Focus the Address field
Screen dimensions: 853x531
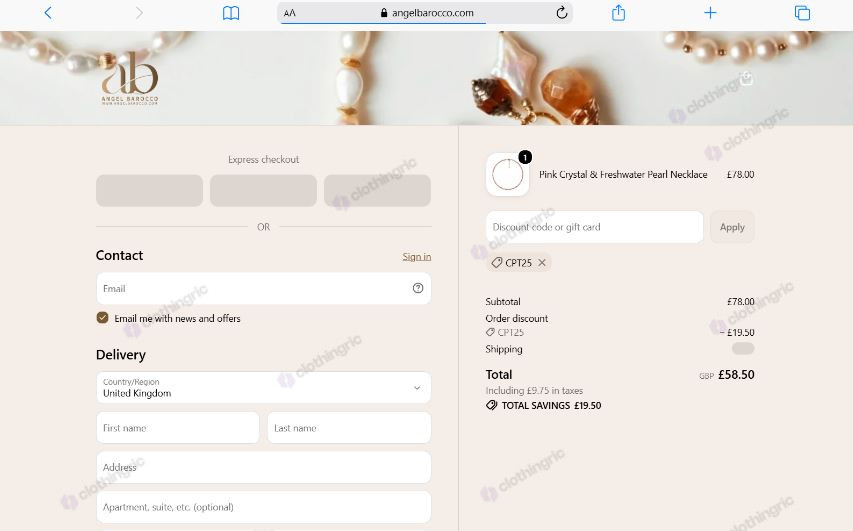click(x=263, y=467)
